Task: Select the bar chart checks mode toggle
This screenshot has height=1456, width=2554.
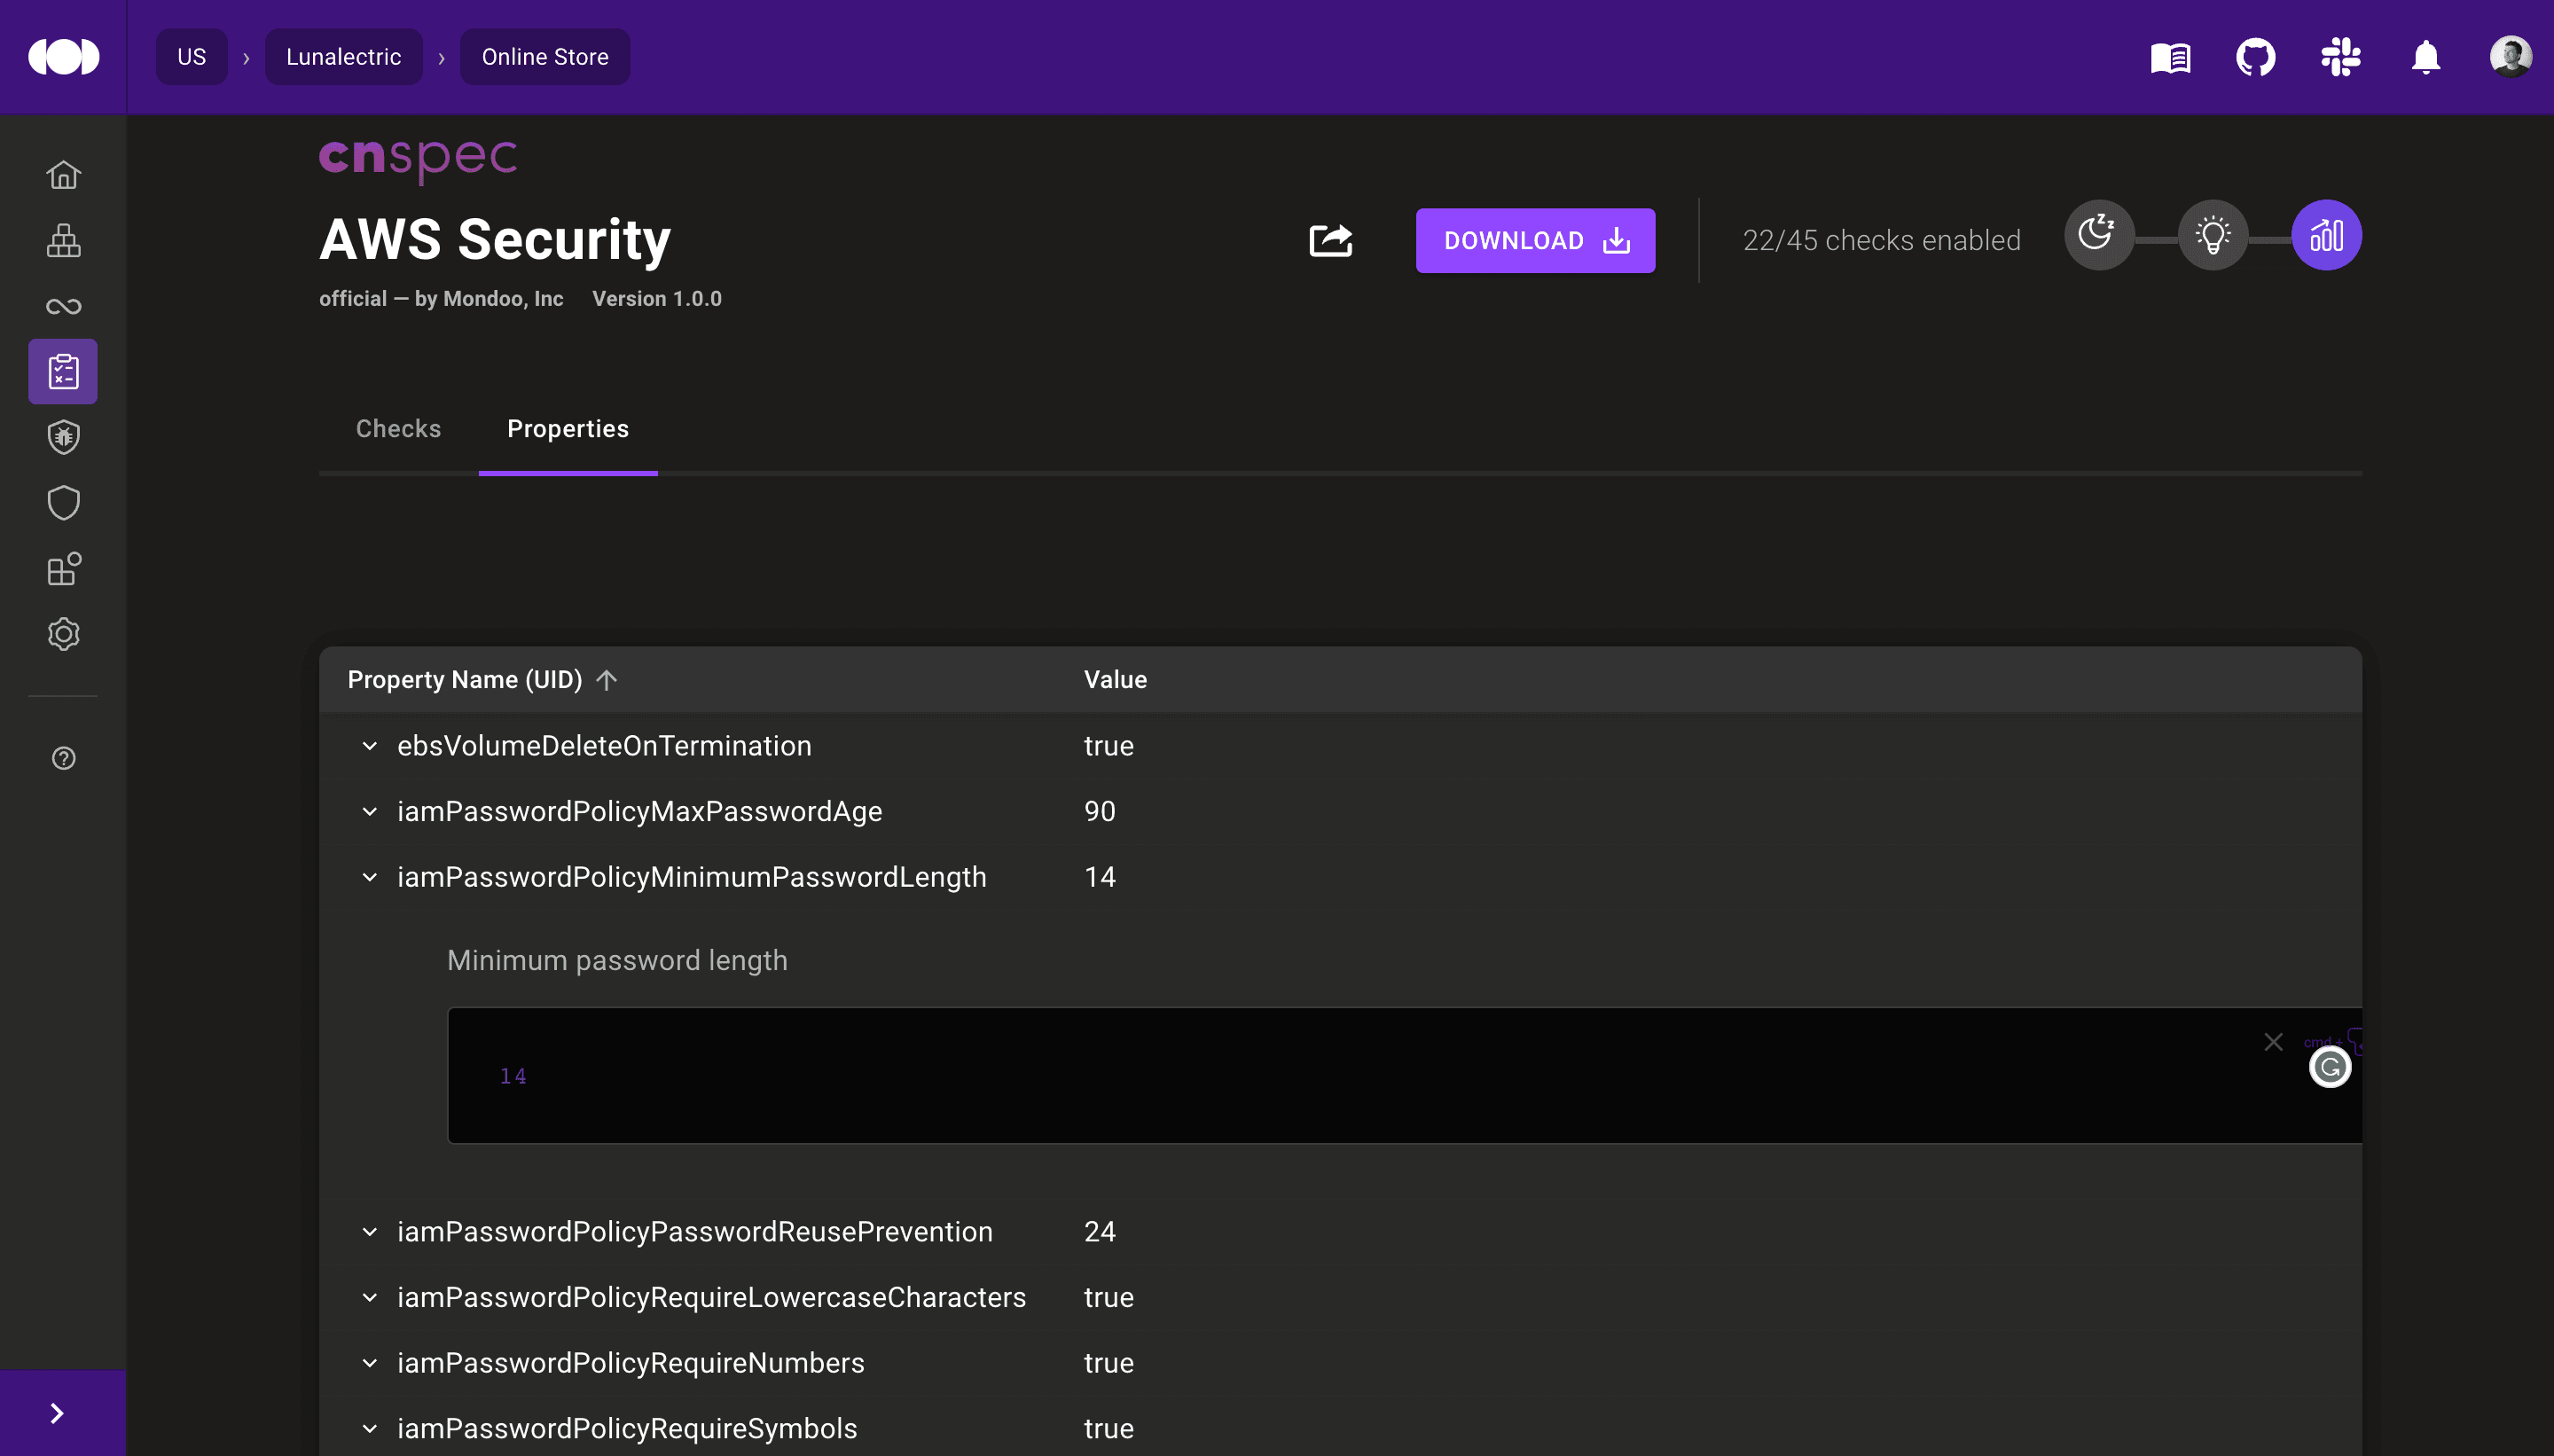Action: tap(2326, 236)
